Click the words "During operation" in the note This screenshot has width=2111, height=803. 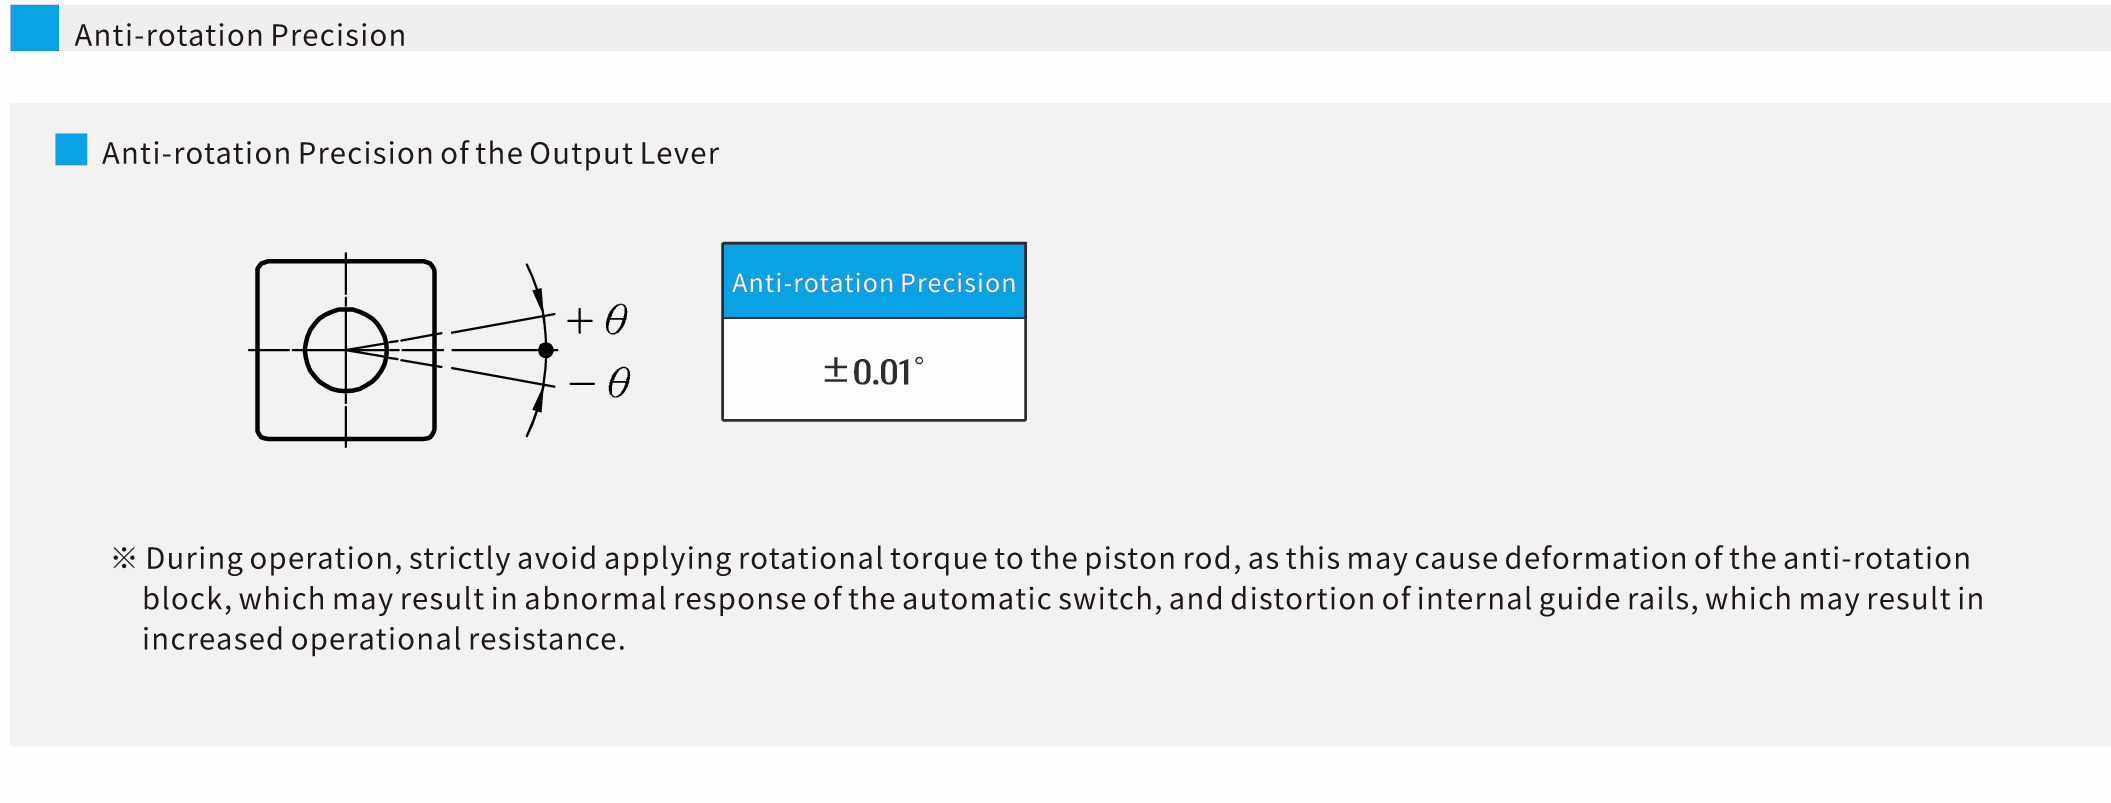coord(273,558)
